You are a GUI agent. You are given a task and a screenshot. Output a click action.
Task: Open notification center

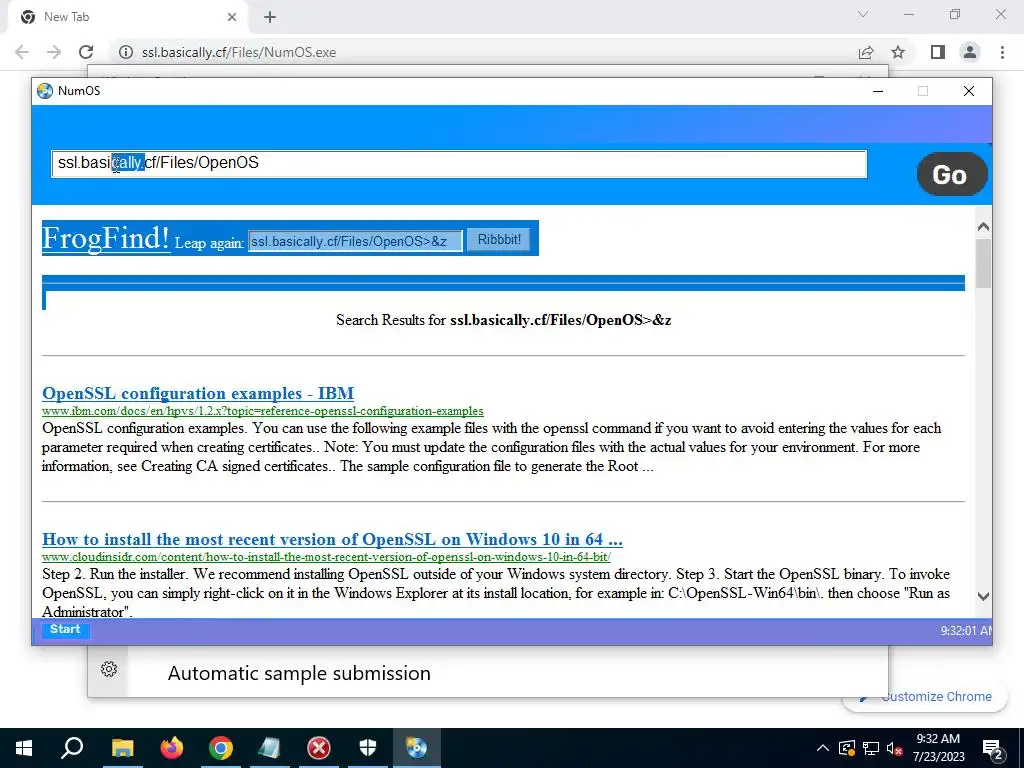(x=992, y=749)
